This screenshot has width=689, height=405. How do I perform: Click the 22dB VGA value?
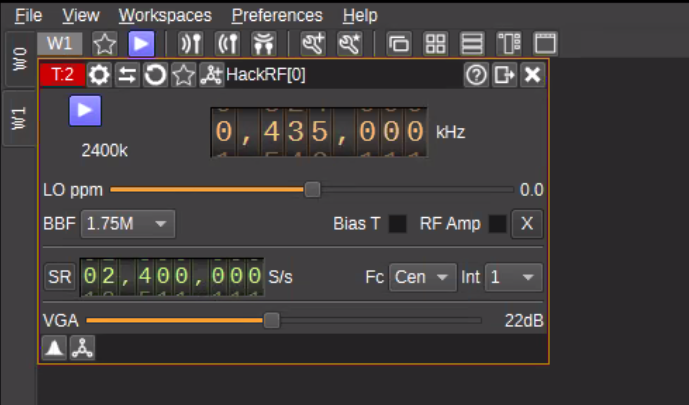point(524,321)
